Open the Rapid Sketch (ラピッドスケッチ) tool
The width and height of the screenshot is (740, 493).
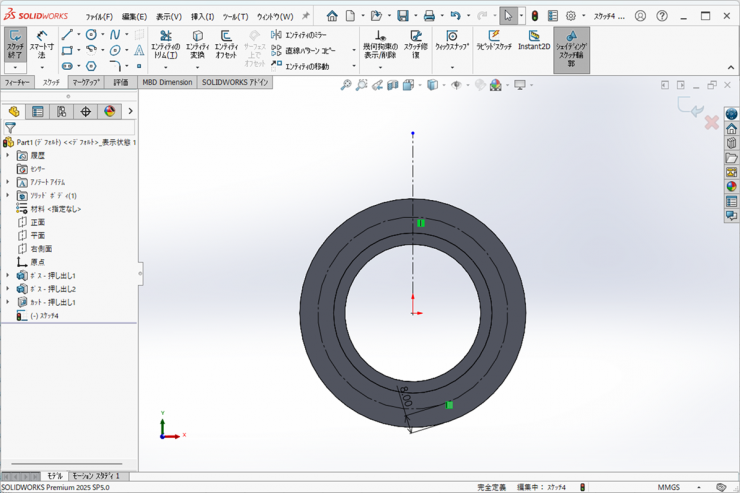click(x=493, y=40)
